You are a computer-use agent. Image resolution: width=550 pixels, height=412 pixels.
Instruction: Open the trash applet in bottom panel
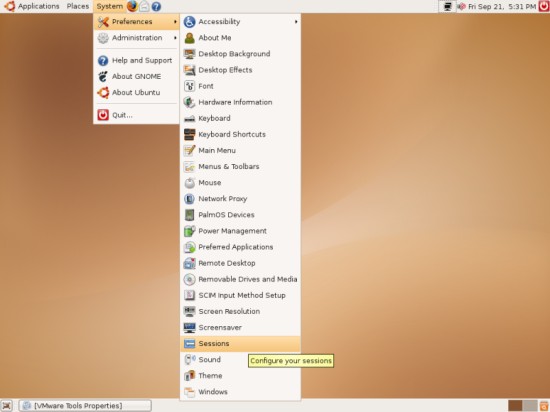(544, 406)
